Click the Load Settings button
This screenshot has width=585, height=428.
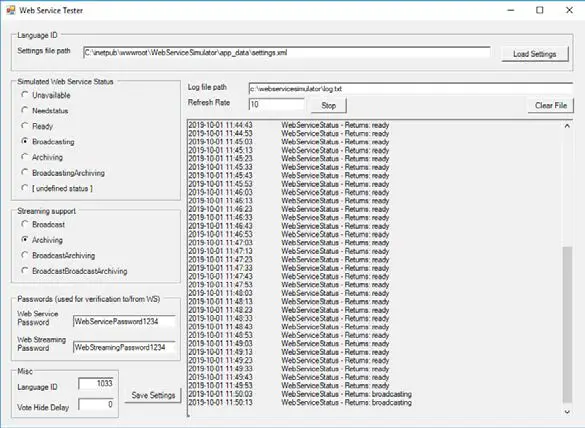click(535, 54)
